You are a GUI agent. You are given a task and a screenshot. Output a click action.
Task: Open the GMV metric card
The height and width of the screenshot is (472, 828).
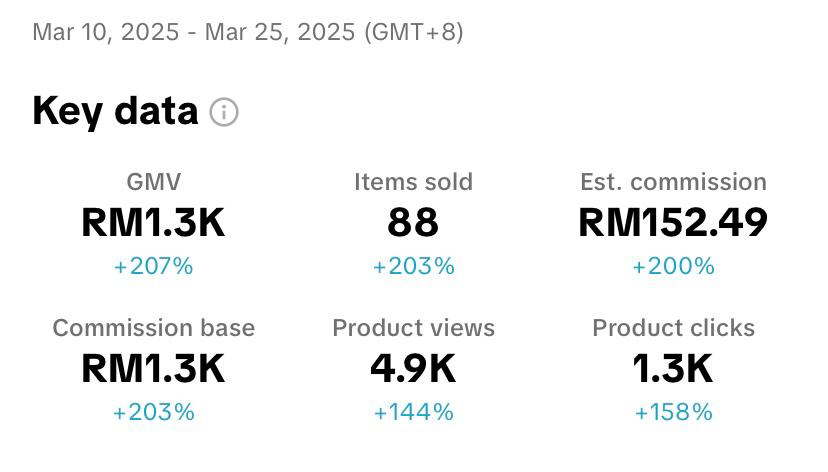154,182
